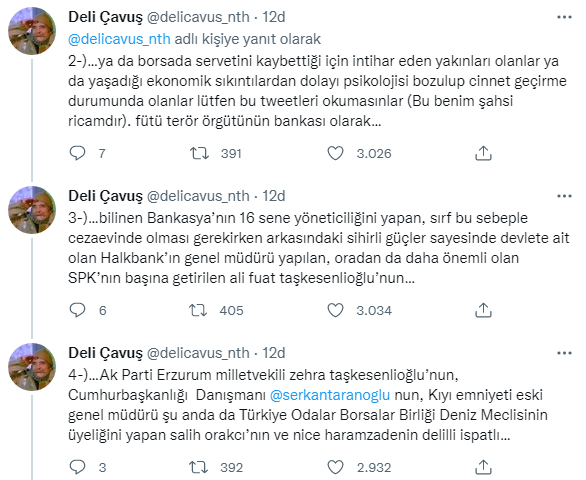Screen dimensions: 586x480
Task: Share the tweet about Bankasya
Action: pyautogui.click(x=483, y=310)
